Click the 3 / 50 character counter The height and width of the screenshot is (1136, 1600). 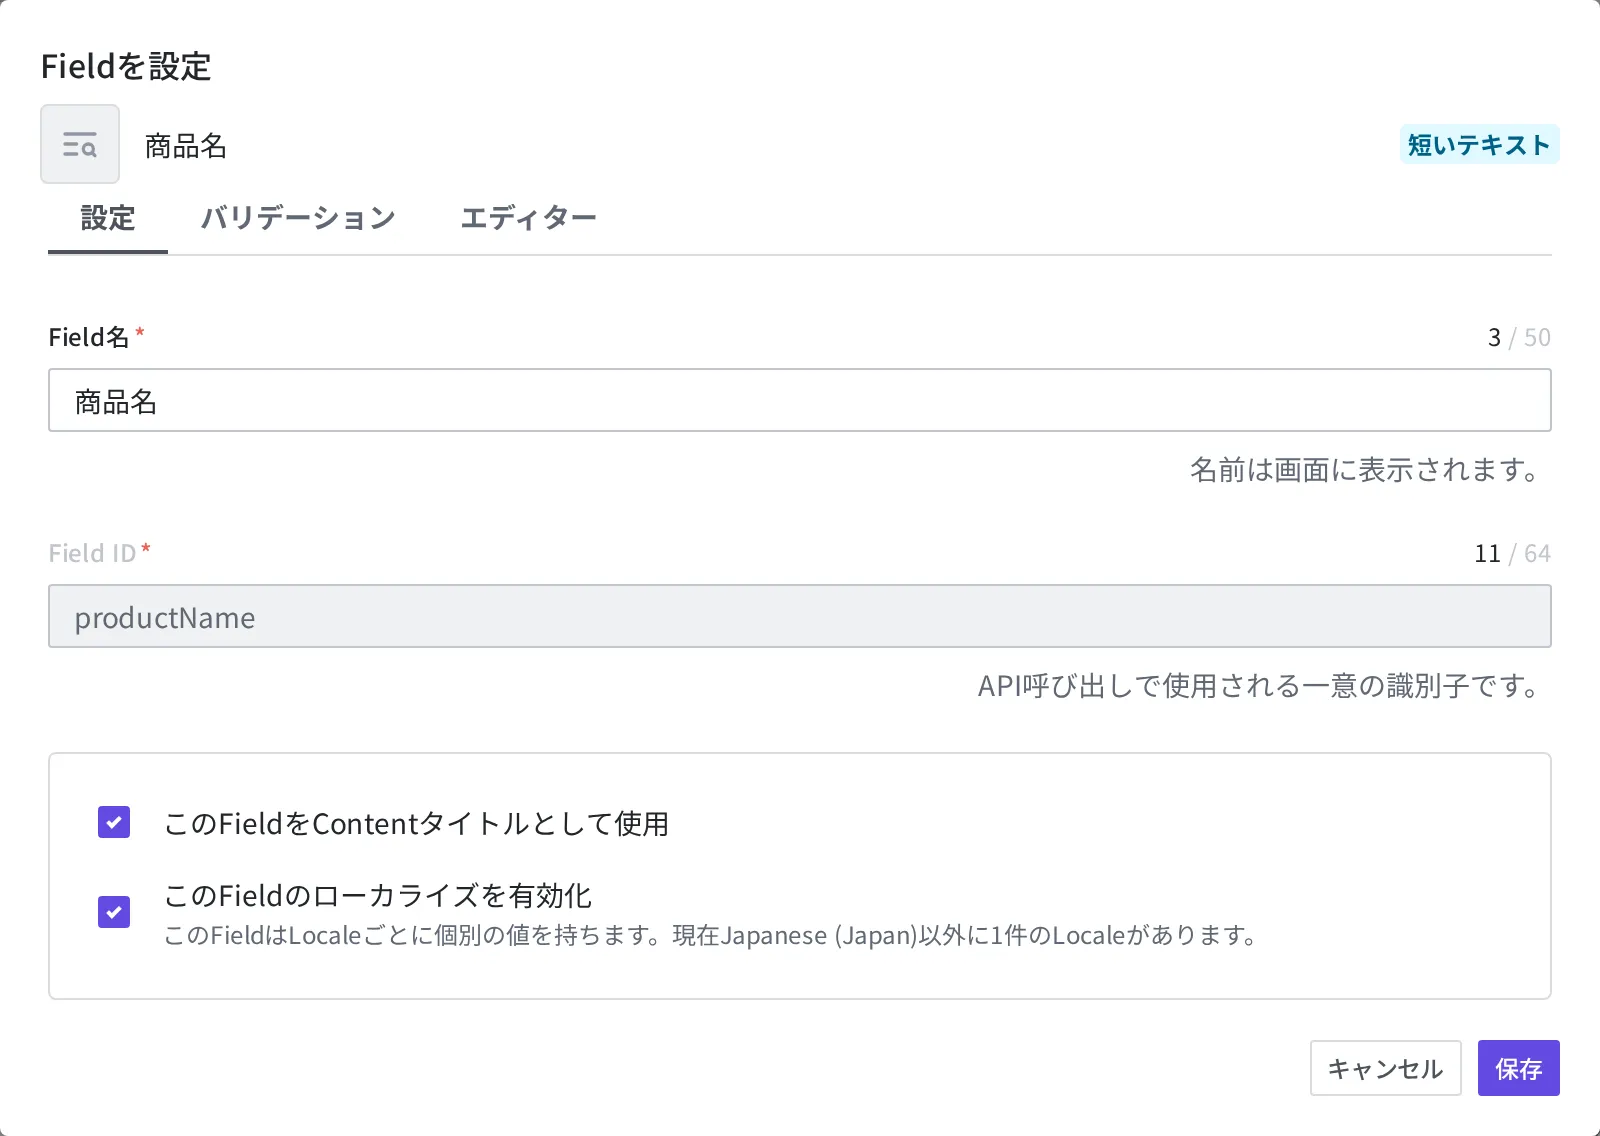(x=1519, y=337)
